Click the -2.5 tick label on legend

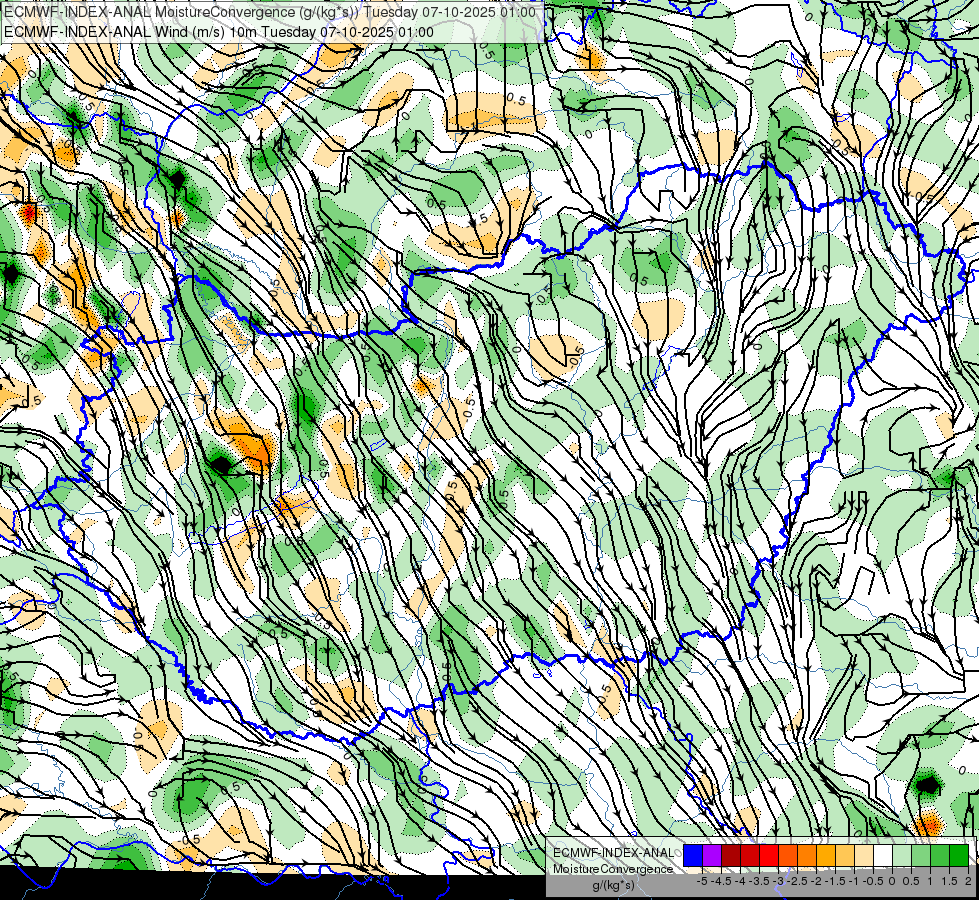[797, 881]
